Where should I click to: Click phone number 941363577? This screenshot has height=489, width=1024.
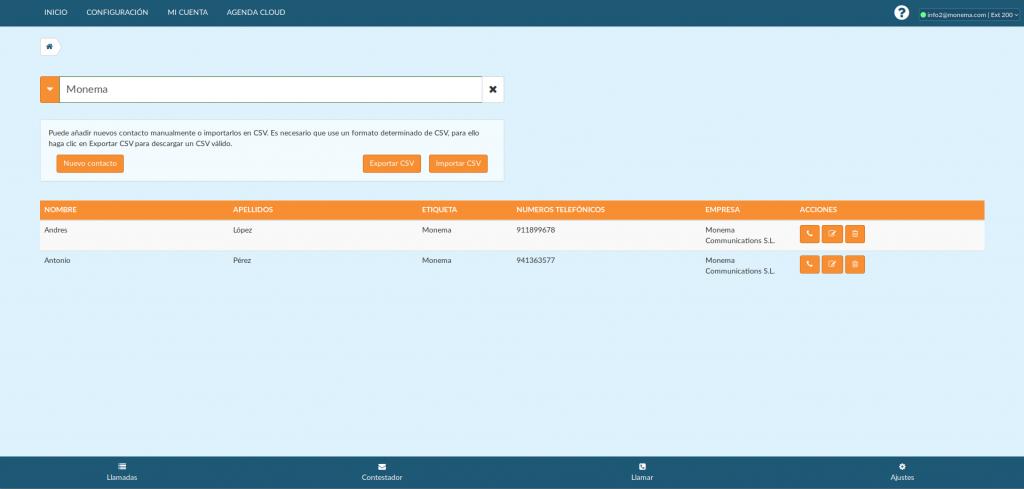pos(536,260)
